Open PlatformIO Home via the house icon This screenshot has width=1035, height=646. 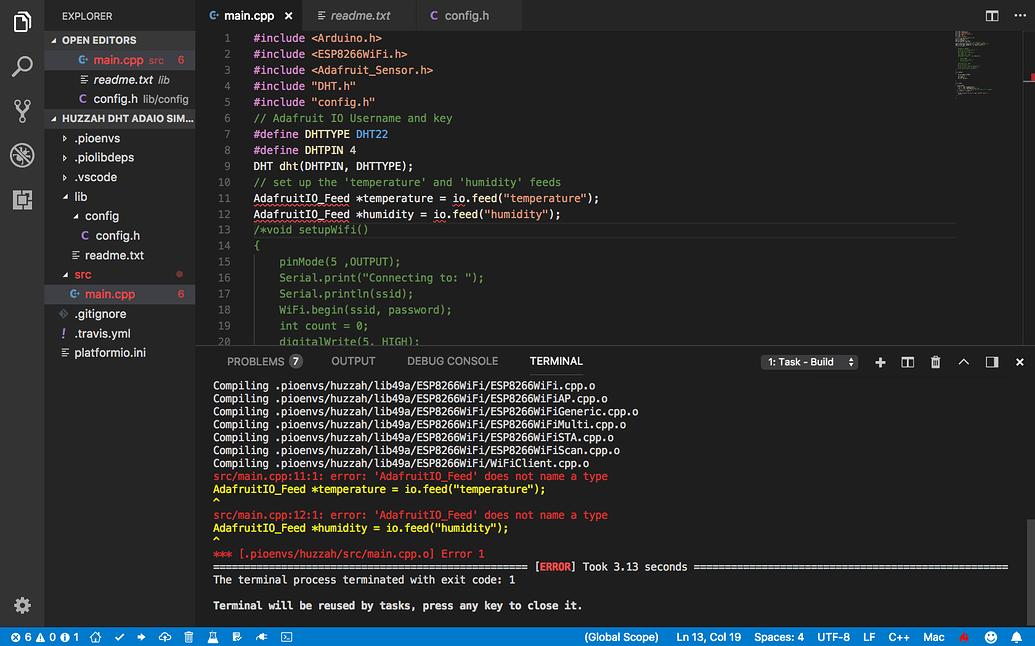[x=95, y=636]
